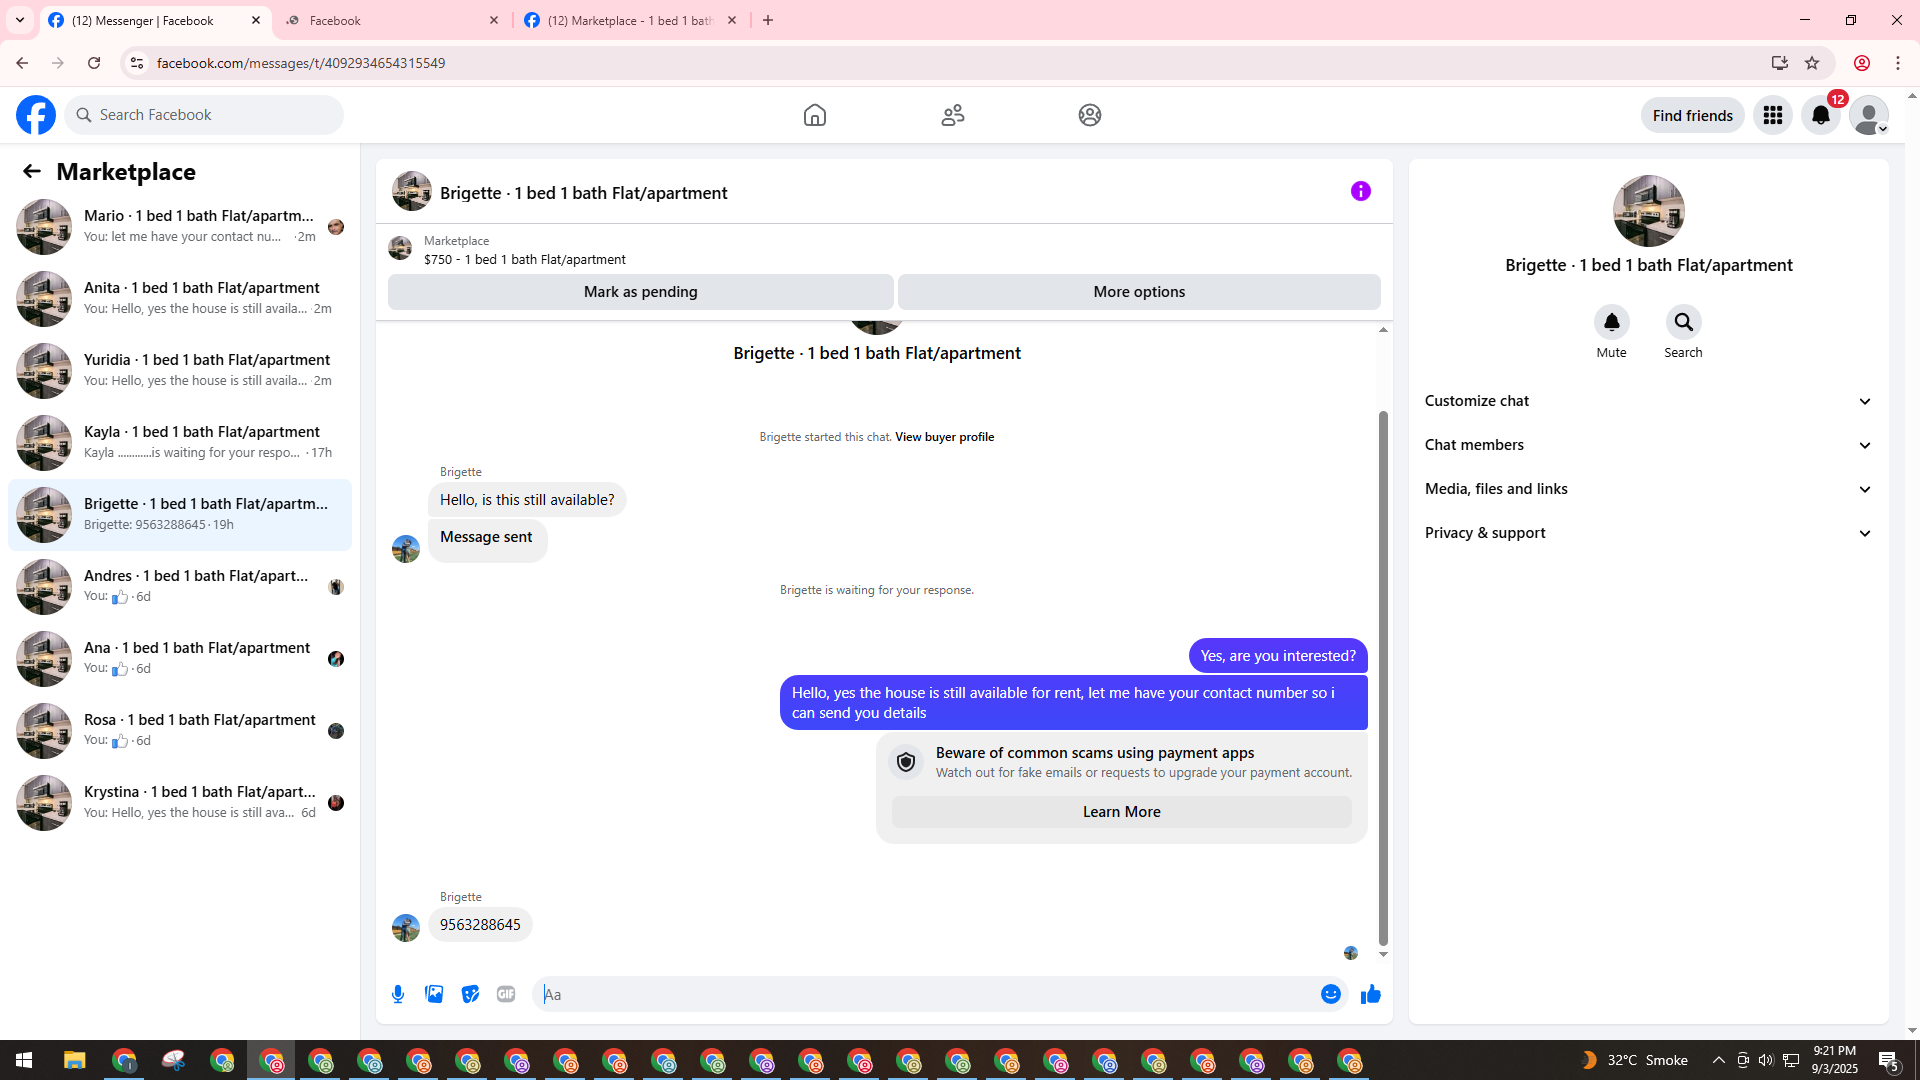Bookmark this page with the star icon
This screenshot has width=1920, height=1080.
tap(1812, 63)
